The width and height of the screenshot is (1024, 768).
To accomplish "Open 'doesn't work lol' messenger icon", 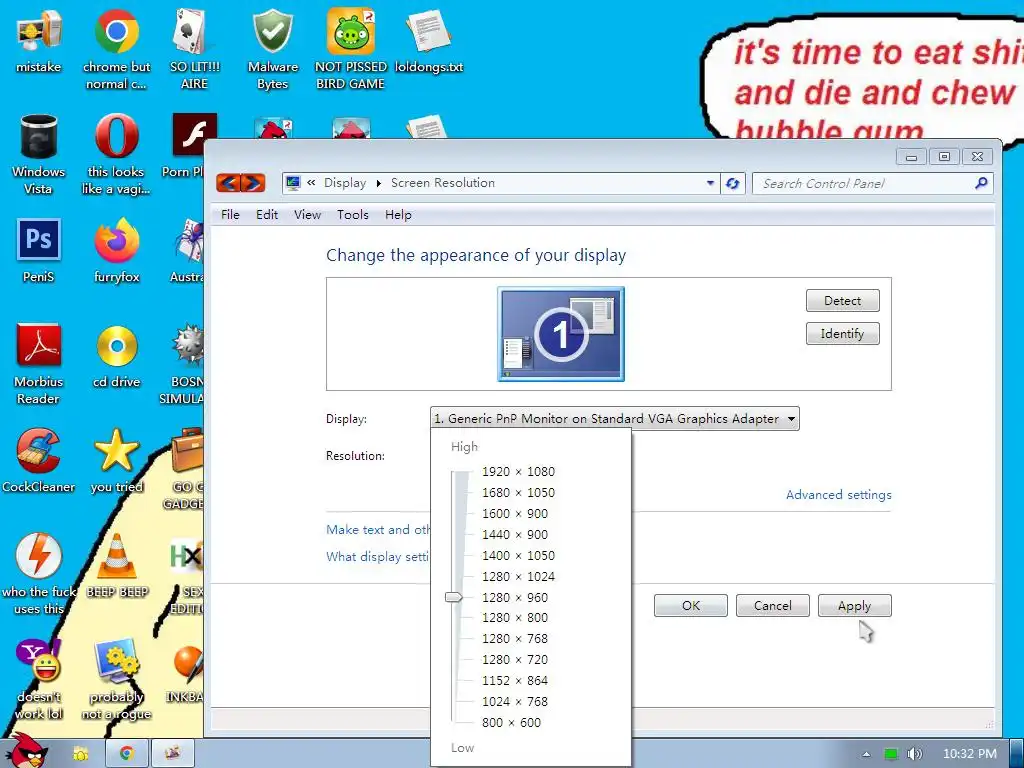I will point(39,679).
